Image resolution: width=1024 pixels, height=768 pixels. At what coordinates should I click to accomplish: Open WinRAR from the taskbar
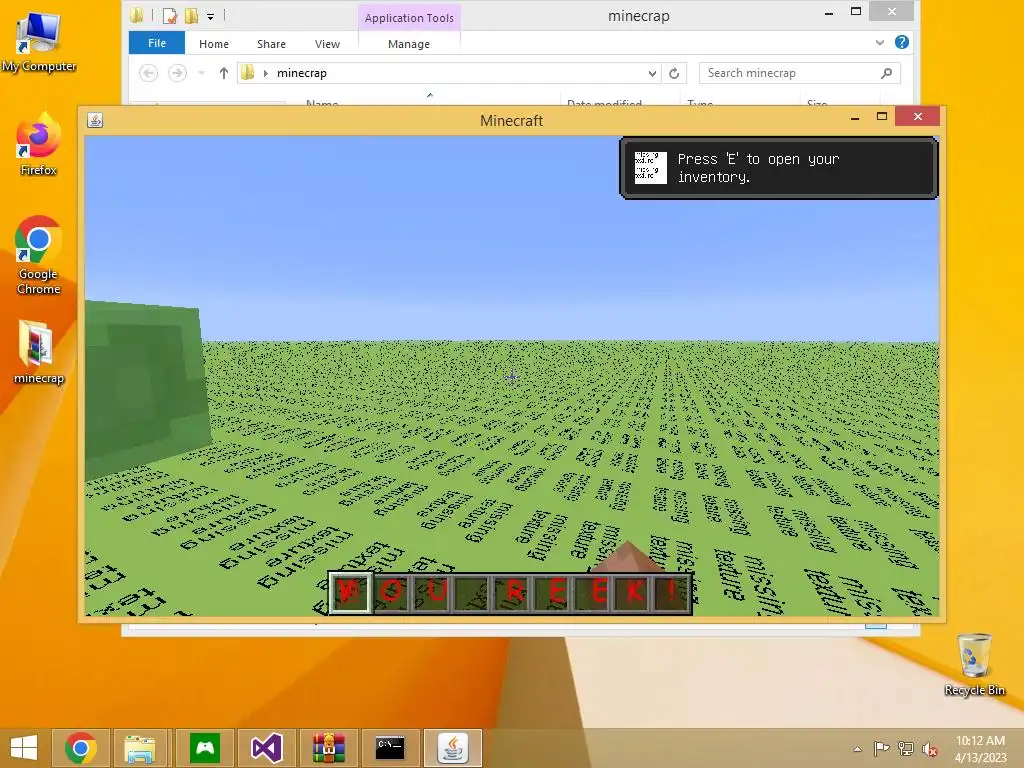click(328, 748)
